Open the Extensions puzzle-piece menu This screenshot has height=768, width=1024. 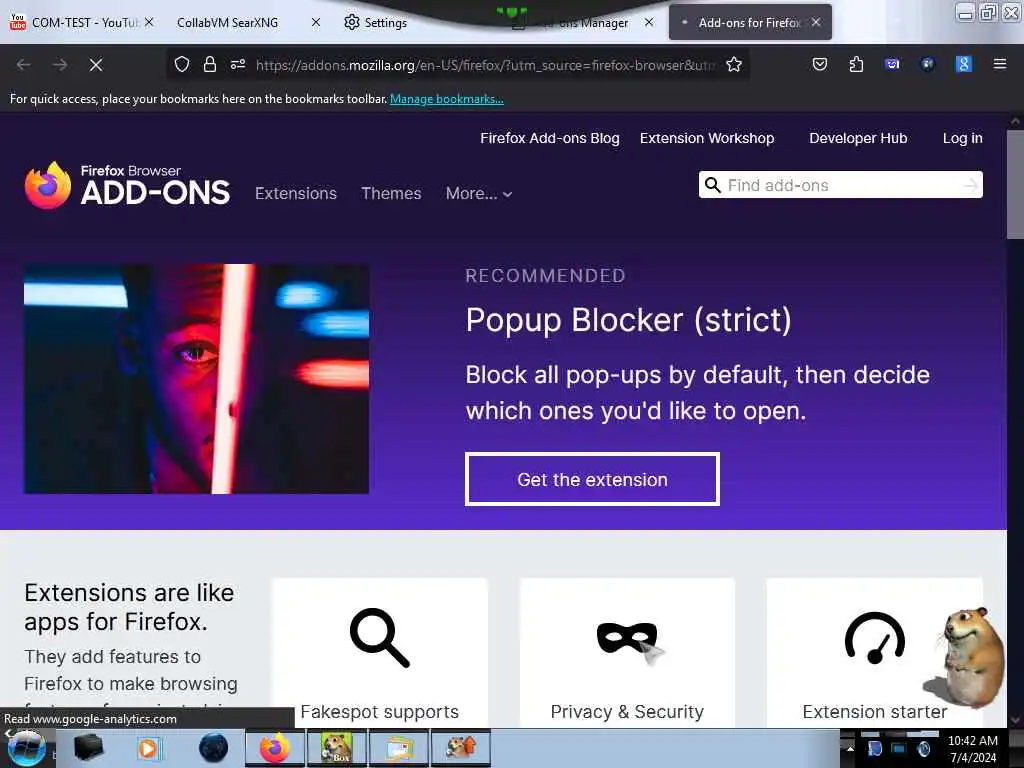(x=856, y=64)
